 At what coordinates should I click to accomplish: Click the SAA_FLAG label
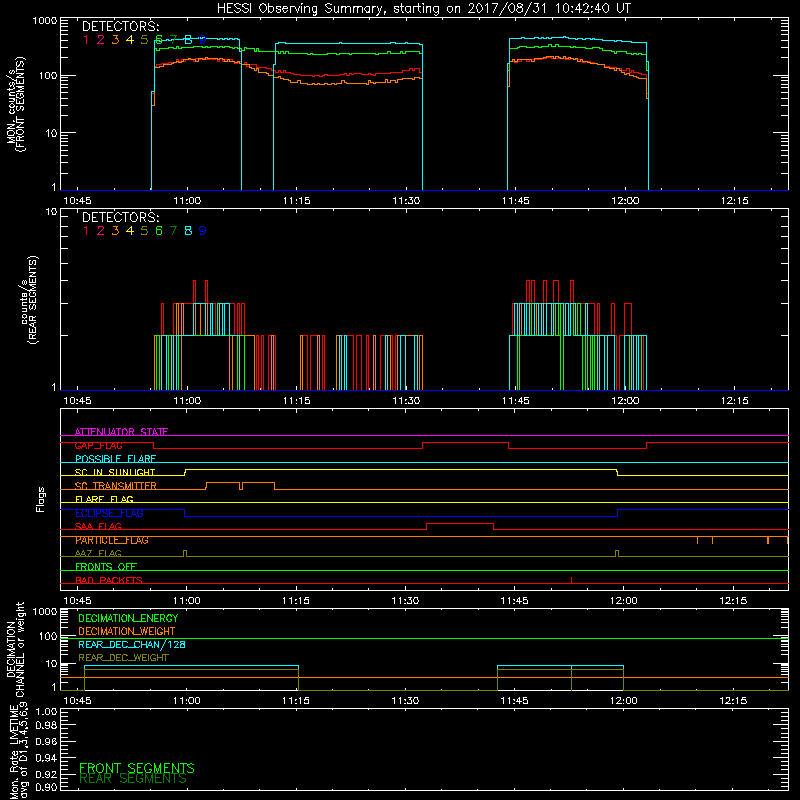[98, 526]
